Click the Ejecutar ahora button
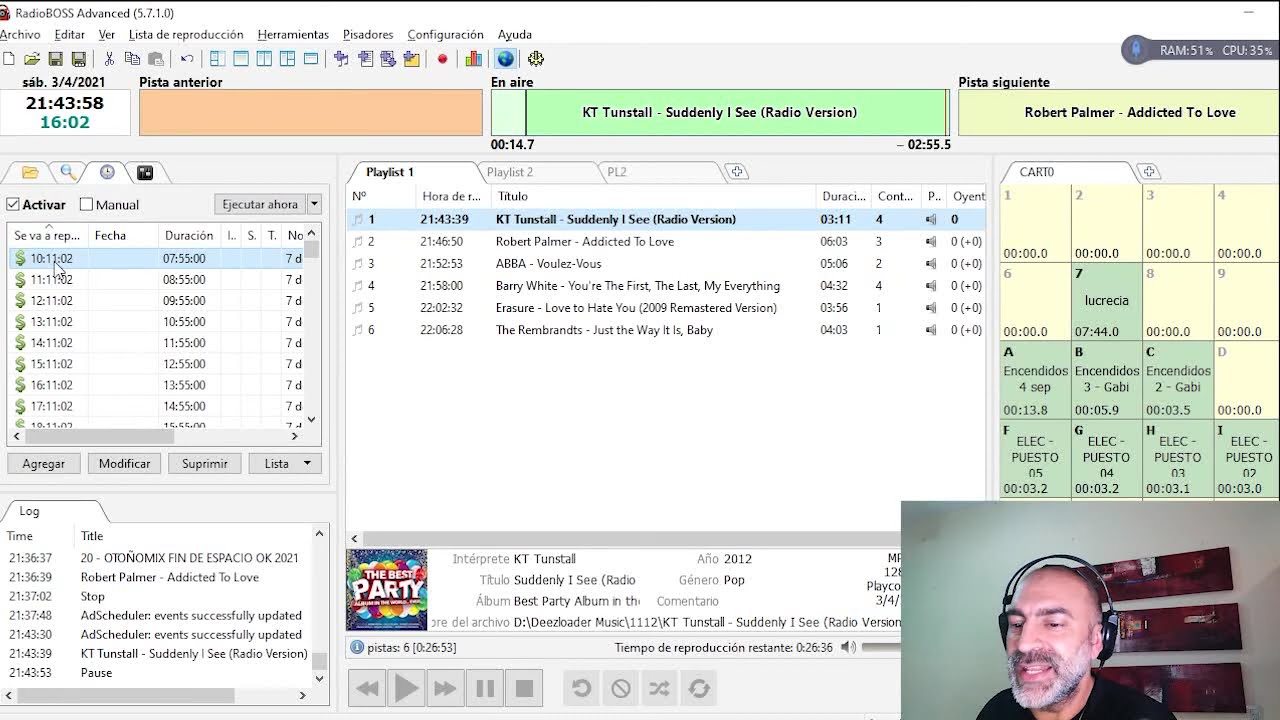 pos(260,204)
